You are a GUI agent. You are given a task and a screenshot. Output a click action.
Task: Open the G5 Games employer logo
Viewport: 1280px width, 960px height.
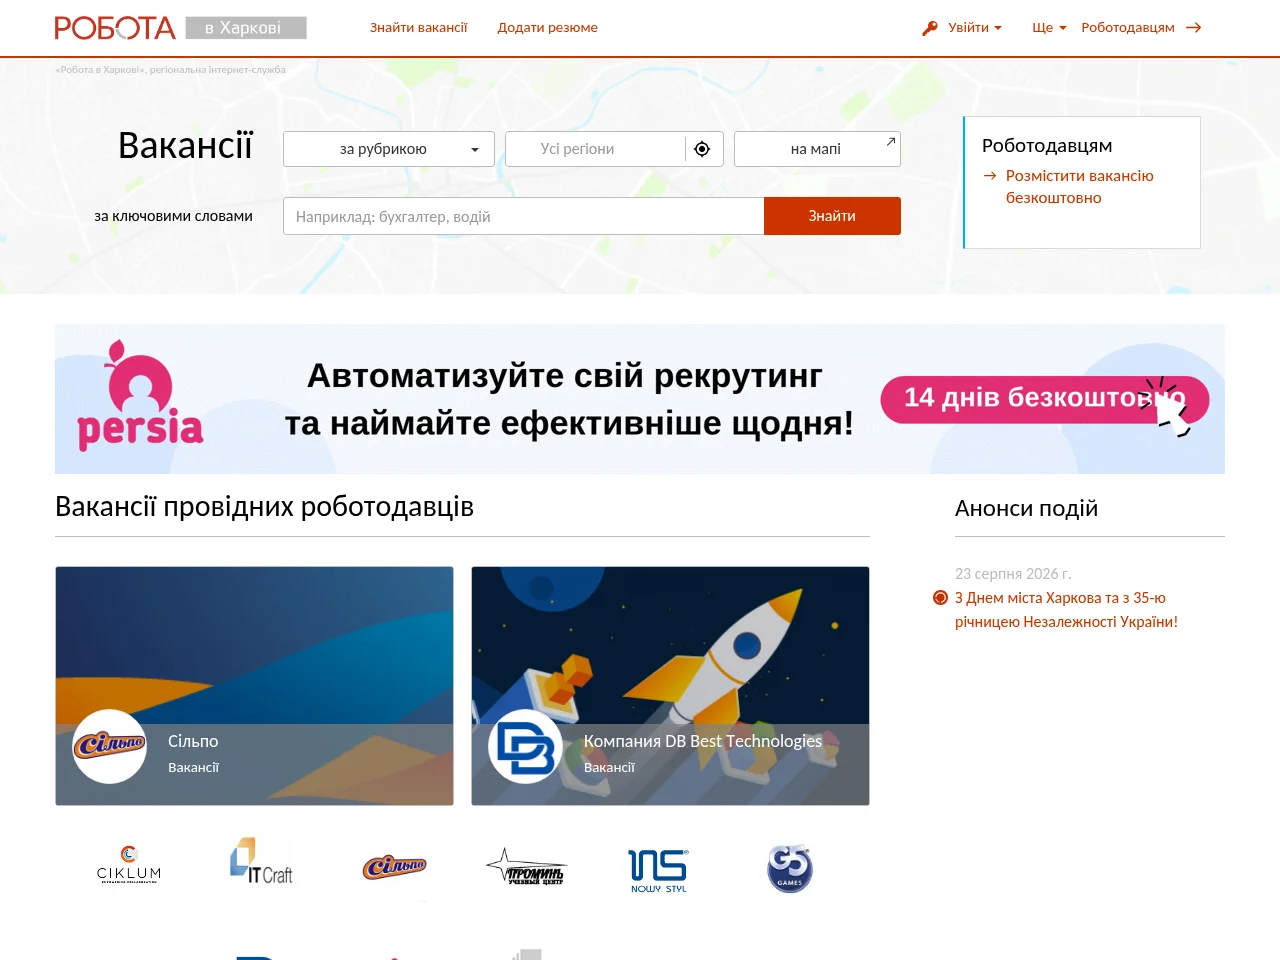(x=790, y=868)
